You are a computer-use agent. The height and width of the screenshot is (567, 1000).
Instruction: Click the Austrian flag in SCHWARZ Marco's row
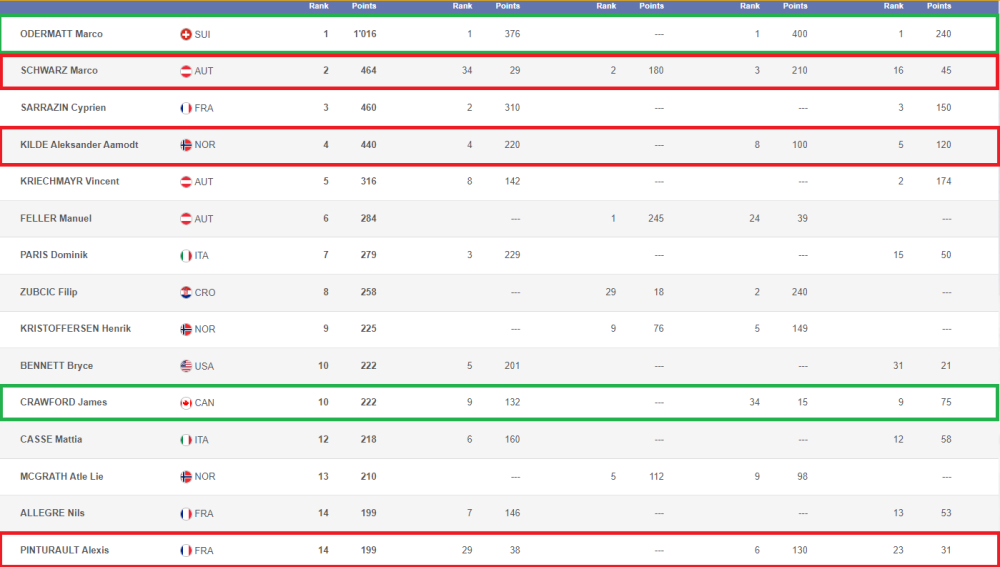[186, 71]
